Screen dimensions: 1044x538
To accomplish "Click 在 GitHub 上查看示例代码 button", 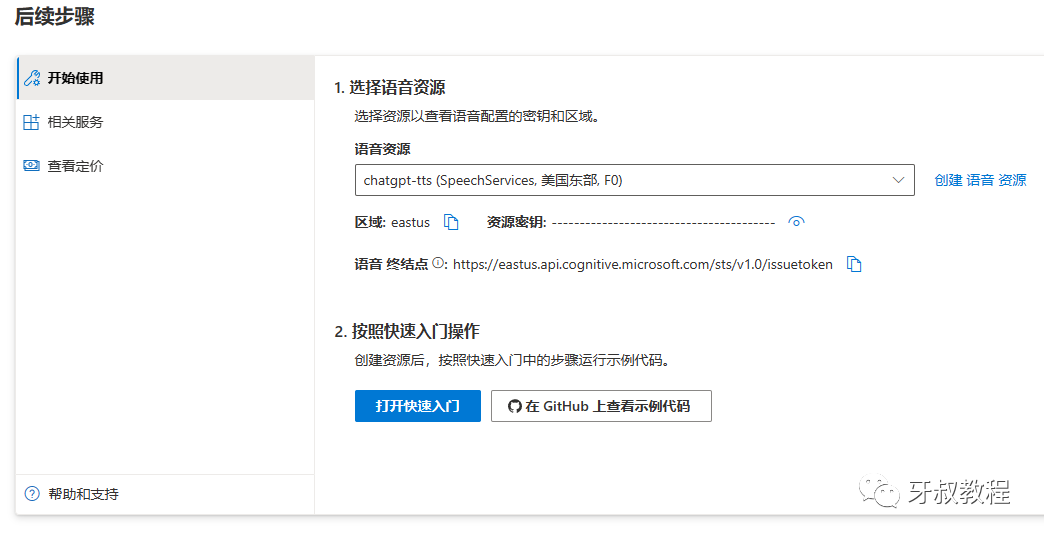I will coord(601,406).
